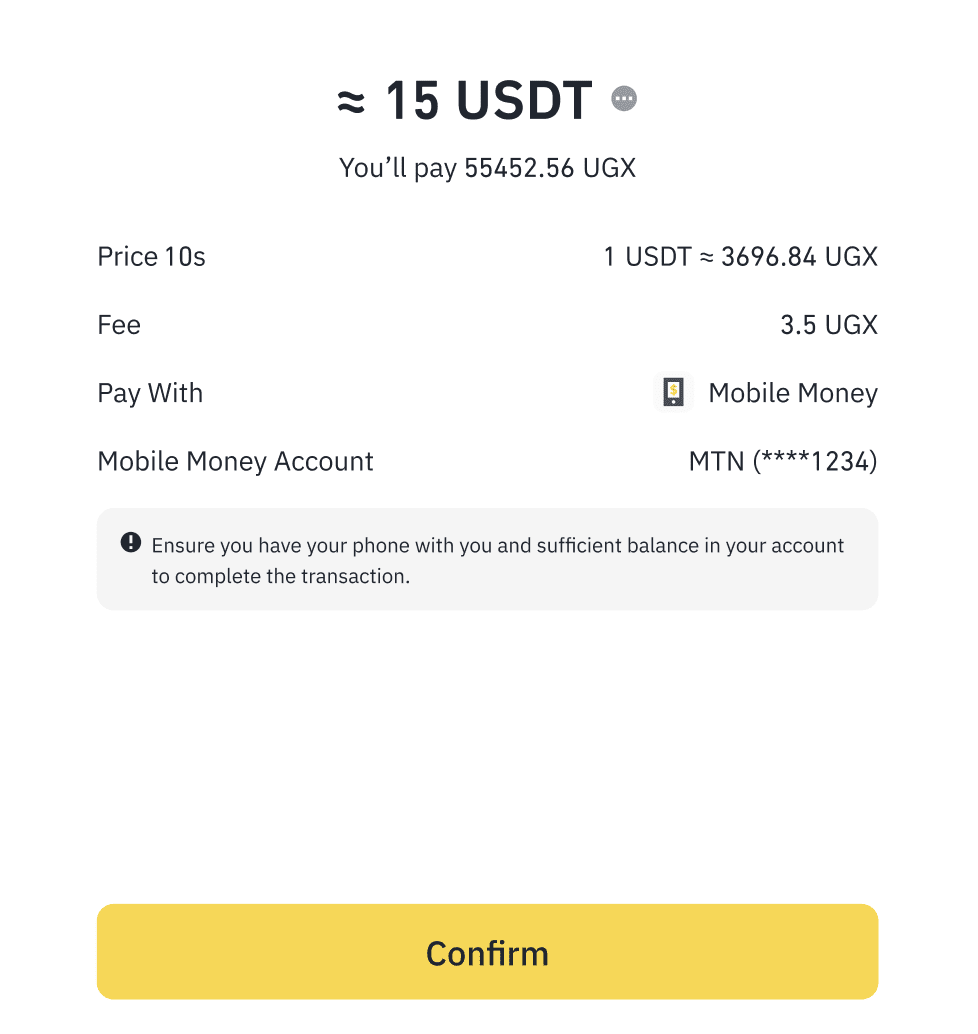Click the exclamation warning icon in notice
This screenshot has width=978, height=1034.
point(131,543)
